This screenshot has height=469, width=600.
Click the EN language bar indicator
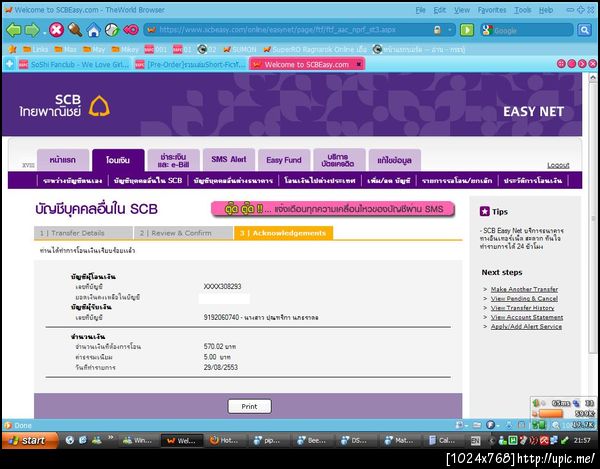pyautogui.click(x=475, y=441)
